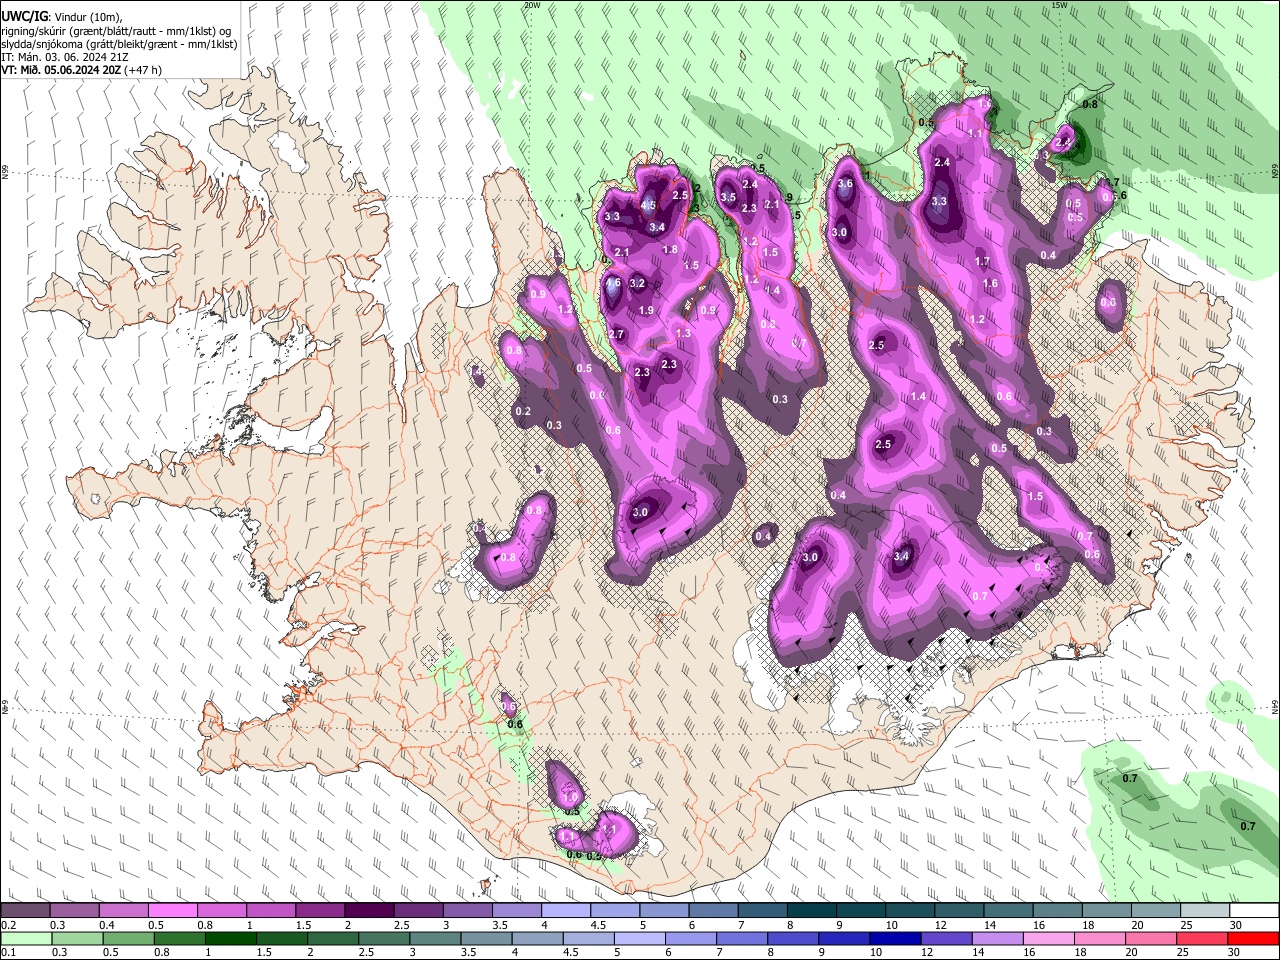The image size is (1280, 960).
Task: Click the snowfall value '2.7' on the map
Action: (x=616, y=335)
